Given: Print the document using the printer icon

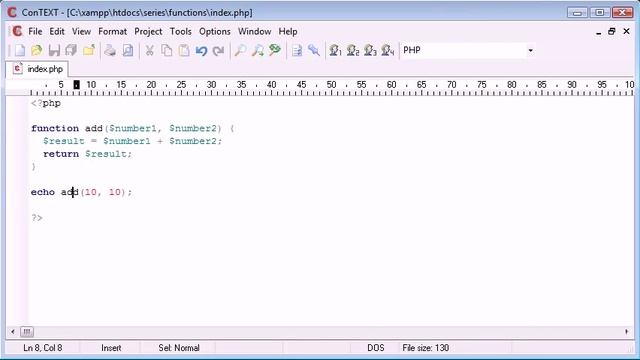Looking at the screenshot, I should pyautogui.click(x=110, y=51).
